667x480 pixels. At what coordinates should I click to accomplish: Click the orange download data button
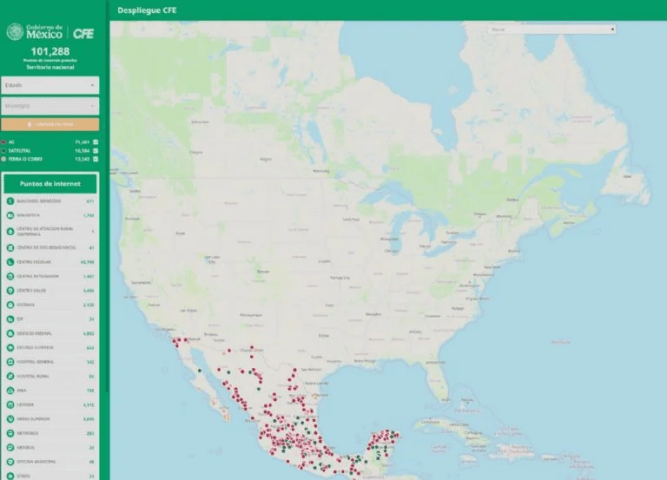[50, 125]
